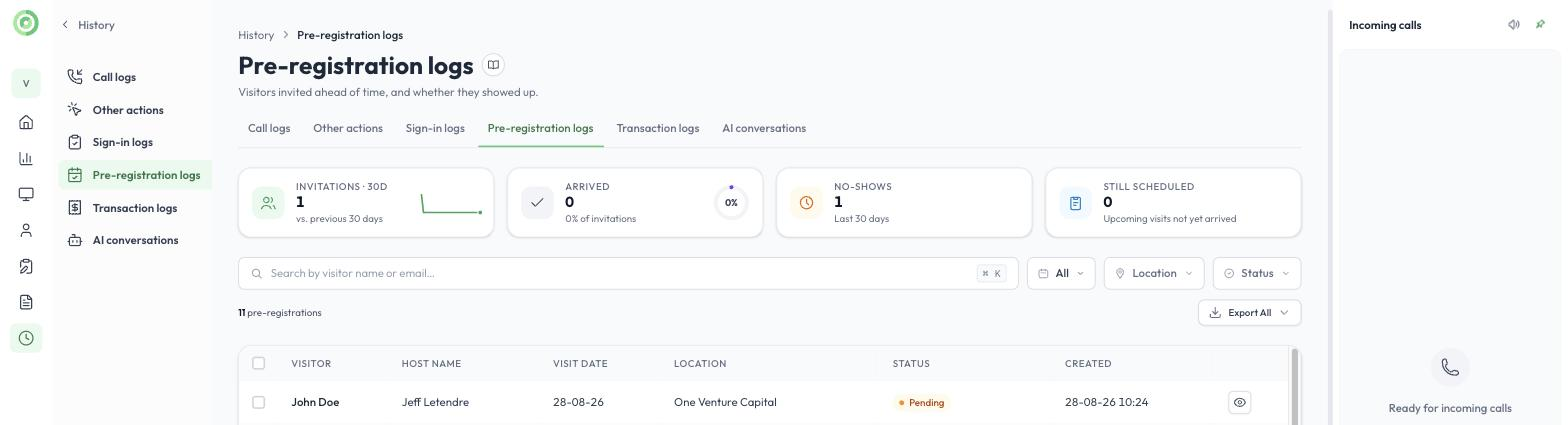Screen dimensions: 1568x425
Task: Click the 11 pre-registrations count text
Action: 280,313
